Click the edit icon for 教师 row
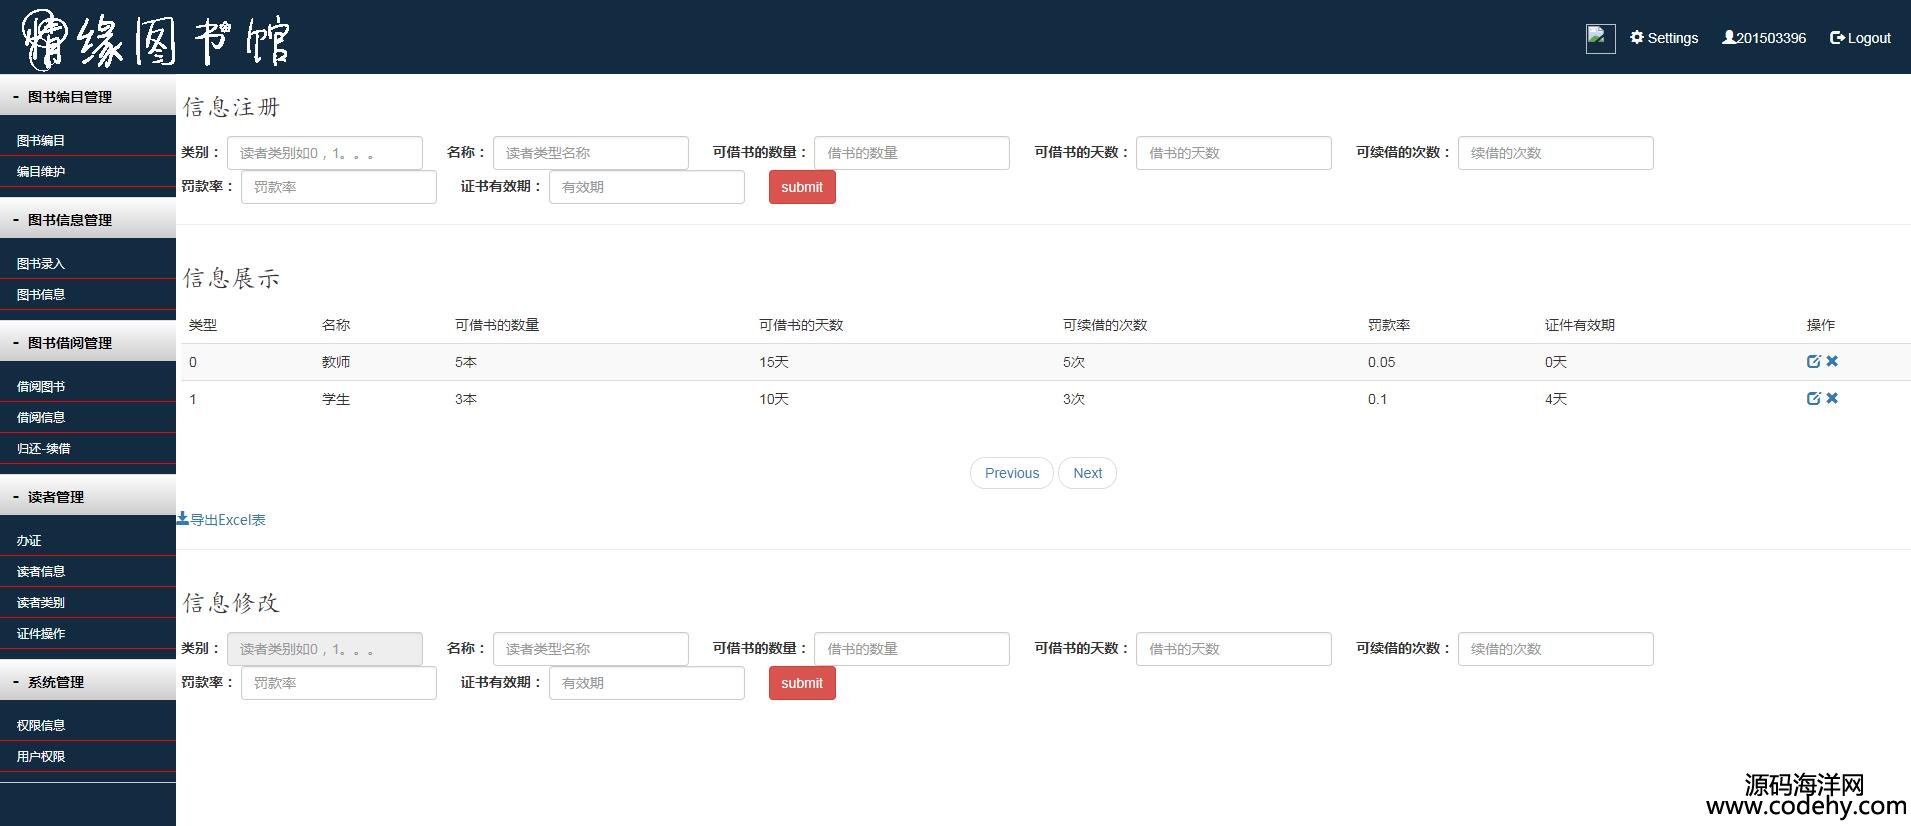This screenshot has width=1911, height=826. point(1813,362)
